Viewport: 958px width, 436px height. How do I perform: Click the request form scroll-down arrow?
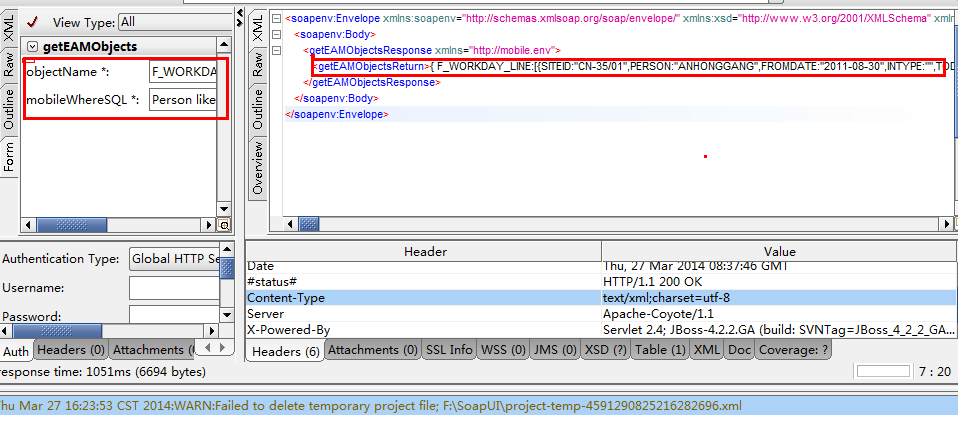(224, 211)
